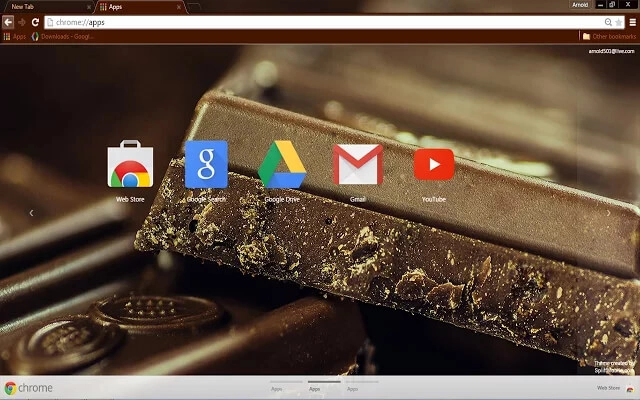This screenshot has width=640, height=400.
Task: Select the last Apps page indicator
Action: pyautogui.click(x=362, y=386)
